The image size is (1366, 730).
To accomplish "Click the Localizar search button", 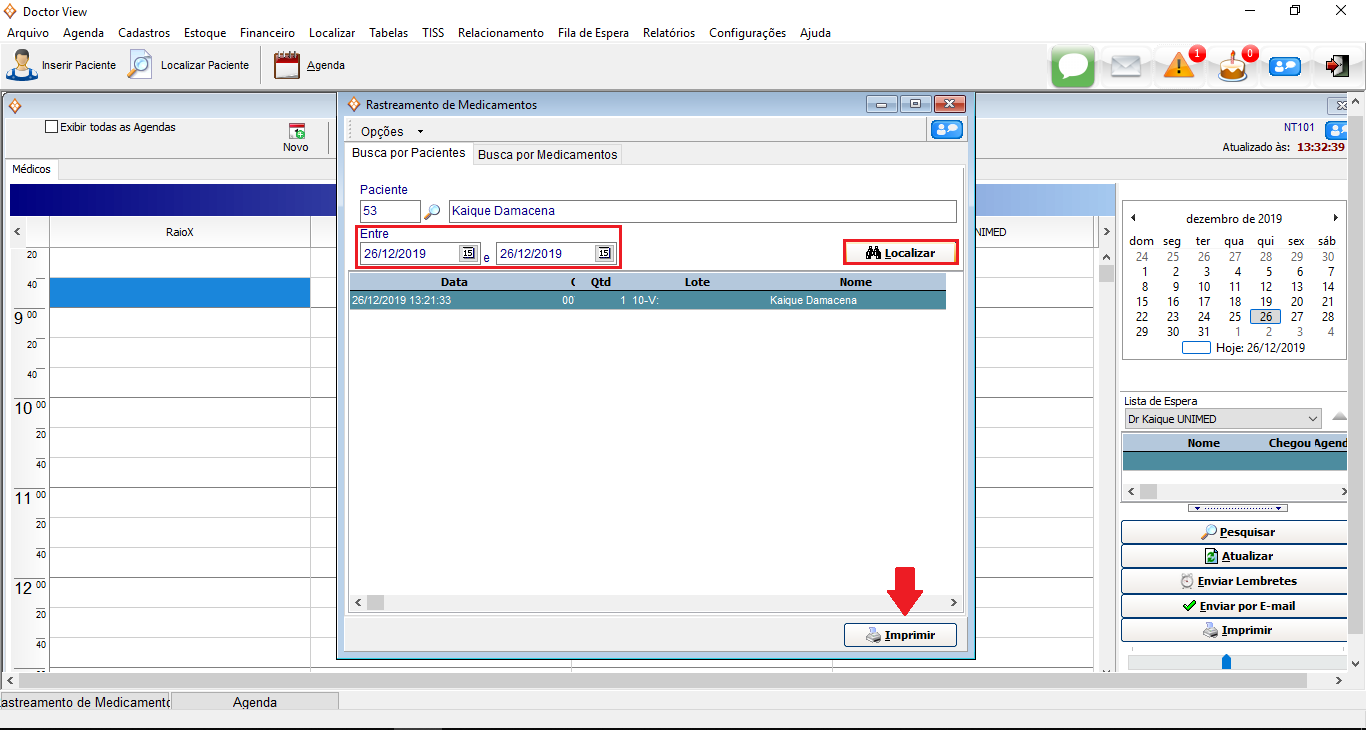I will pyautogui.click(x=900, y=253).
